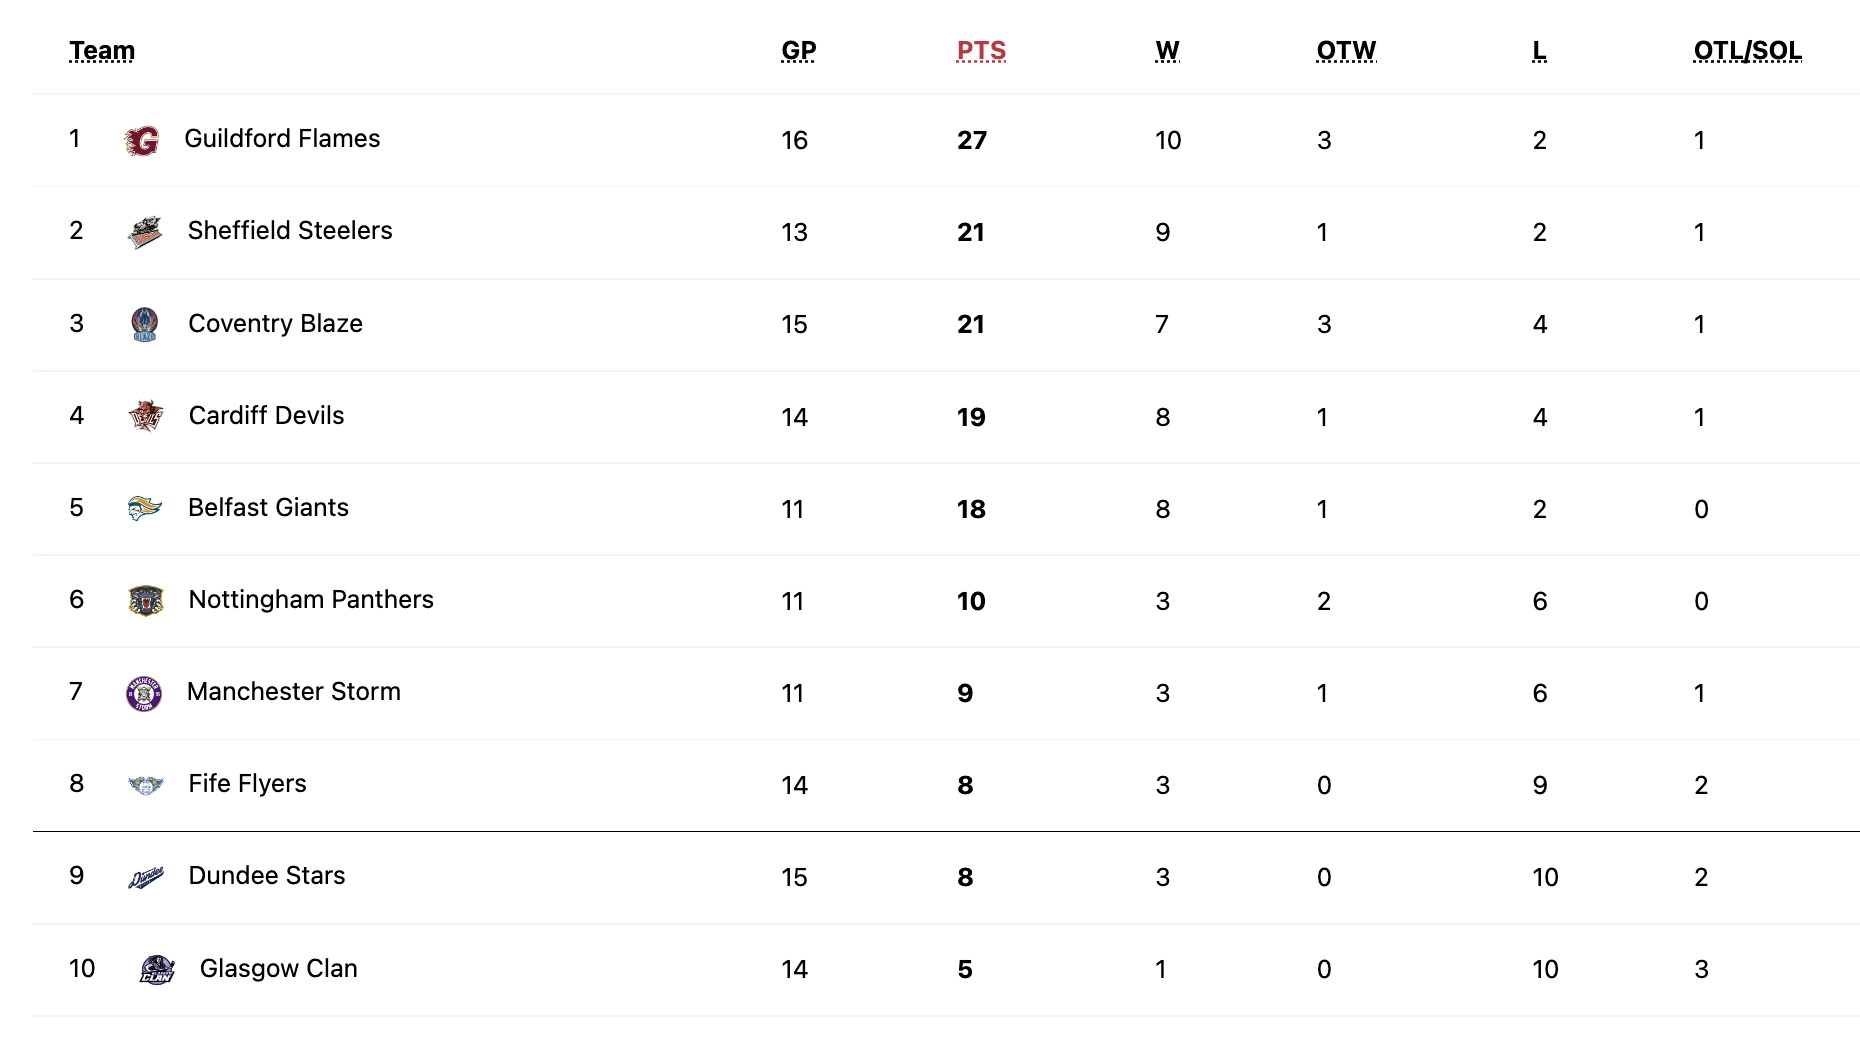Viewport: 1860px width, 1052px height.
Task: Open the Guildford Flames team link
Action: pyautogui.click(x=282, y=139)
